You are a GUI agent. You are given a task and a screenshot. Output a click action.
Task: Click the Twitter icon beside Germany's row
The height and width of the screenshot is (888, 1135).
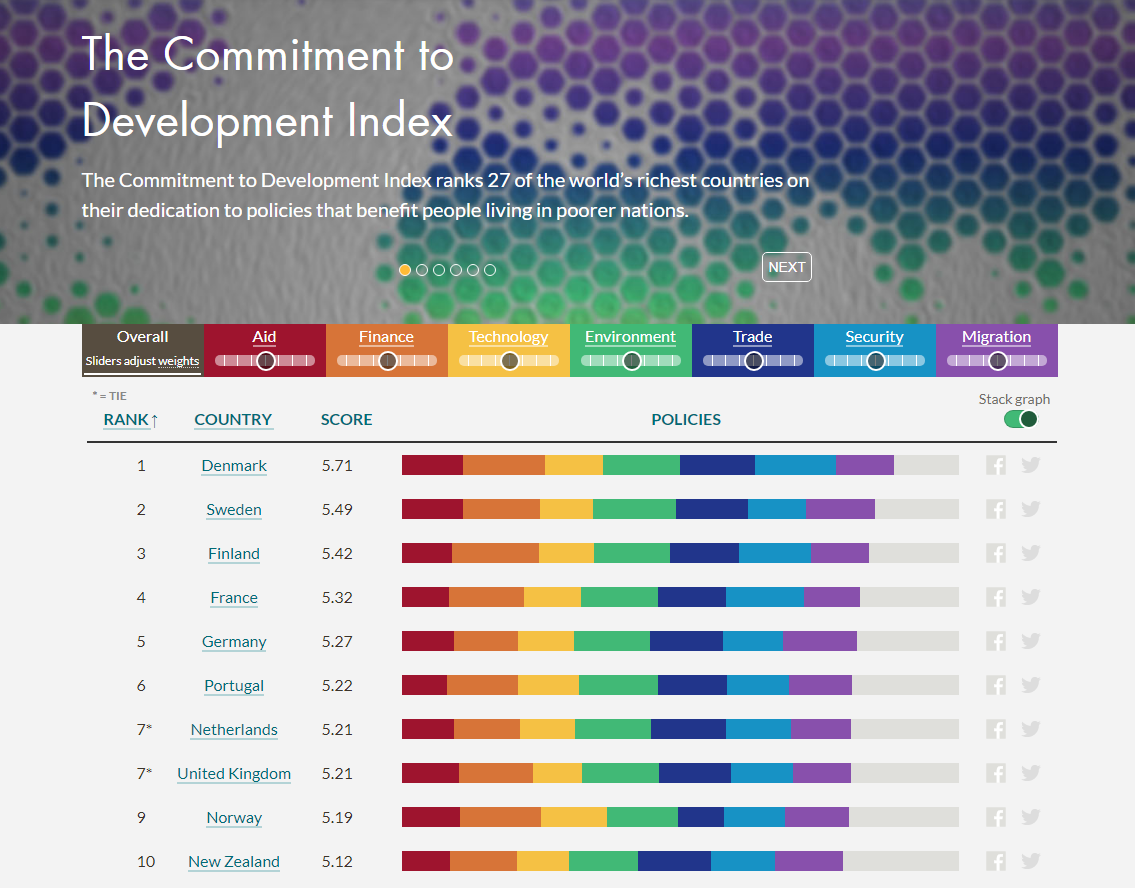coord(1030,640)
